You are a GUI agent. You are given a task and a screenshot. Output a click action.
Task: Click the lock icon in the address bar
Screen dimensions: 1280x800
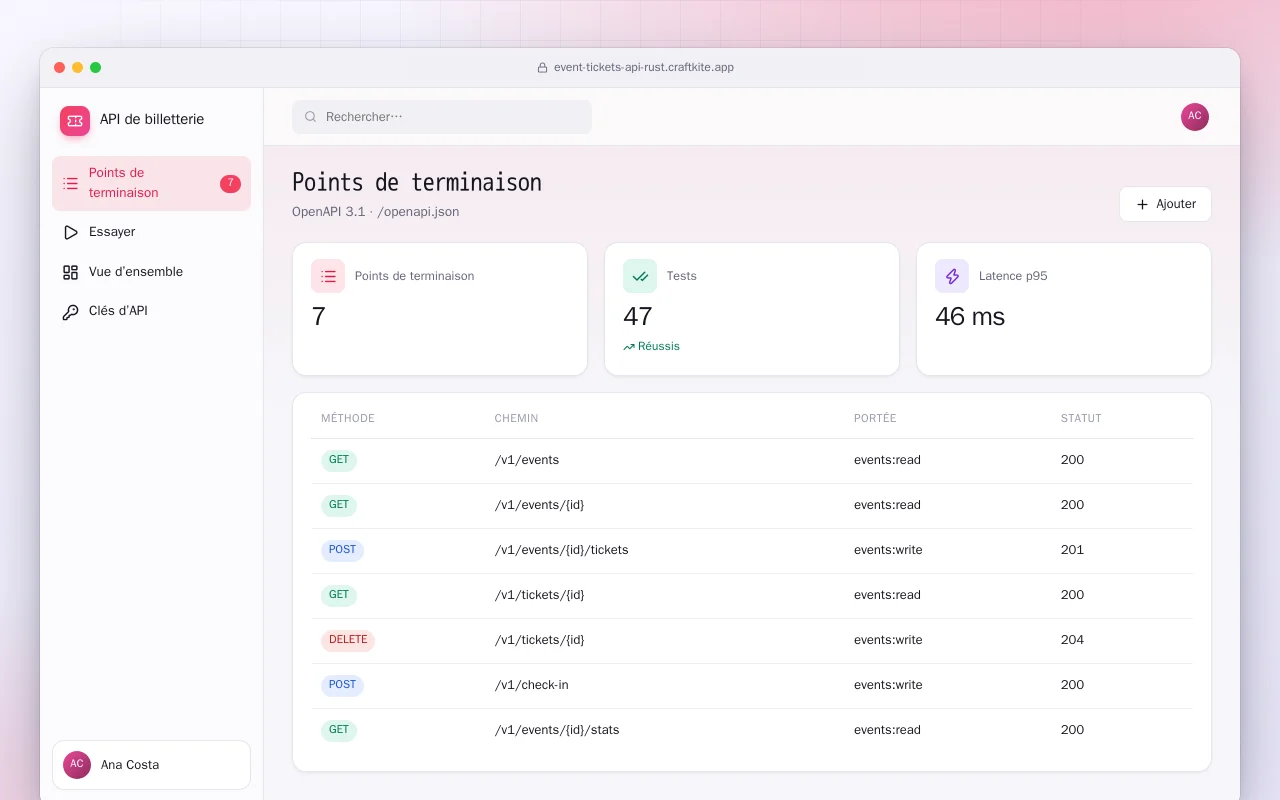point(543,68)
